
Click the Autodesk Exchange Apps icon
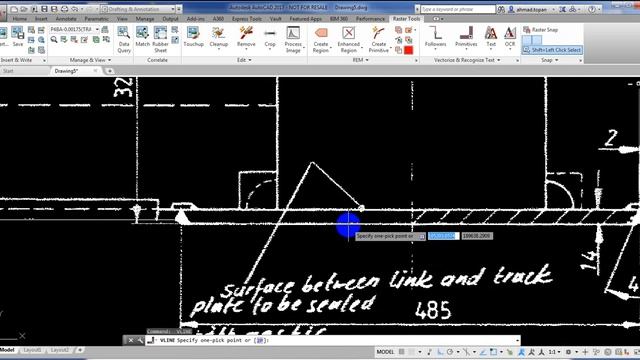[563, 9]
